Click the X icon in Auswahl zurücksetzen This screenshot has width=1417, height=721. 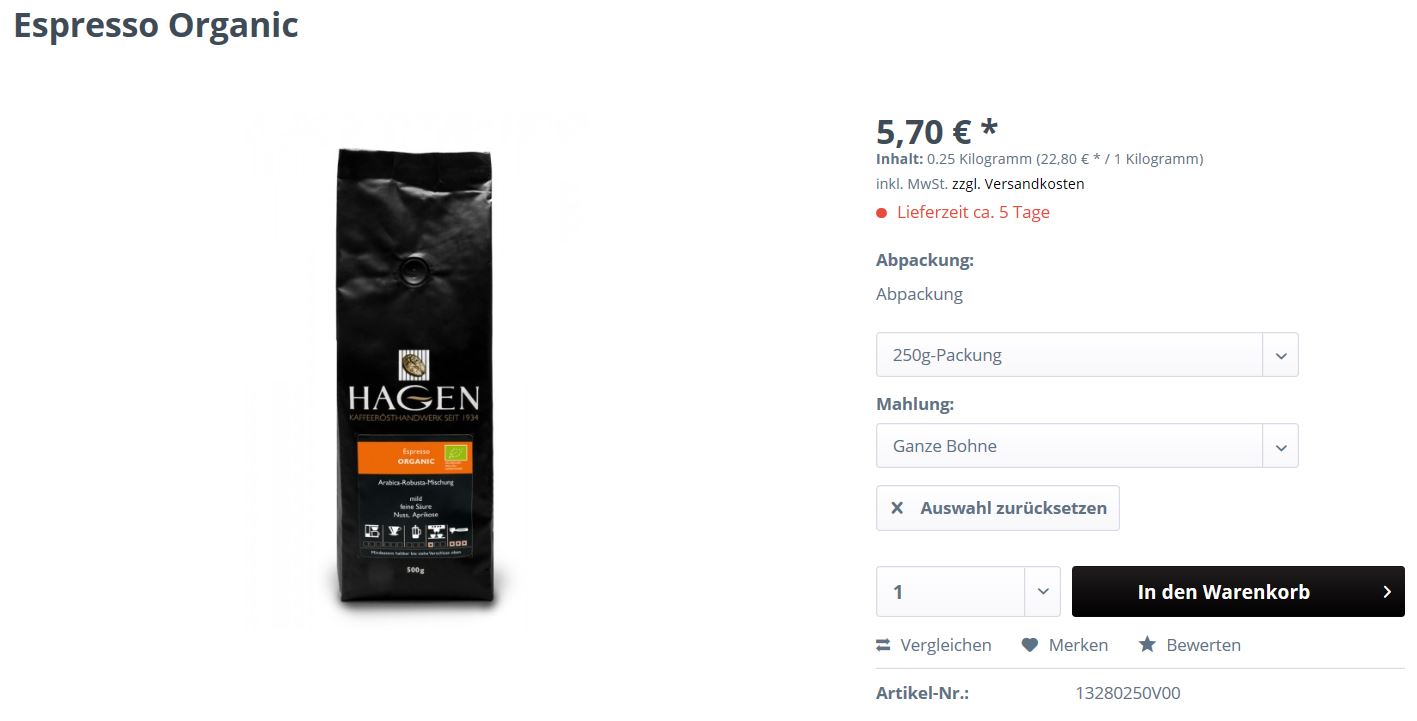point(897,508)
